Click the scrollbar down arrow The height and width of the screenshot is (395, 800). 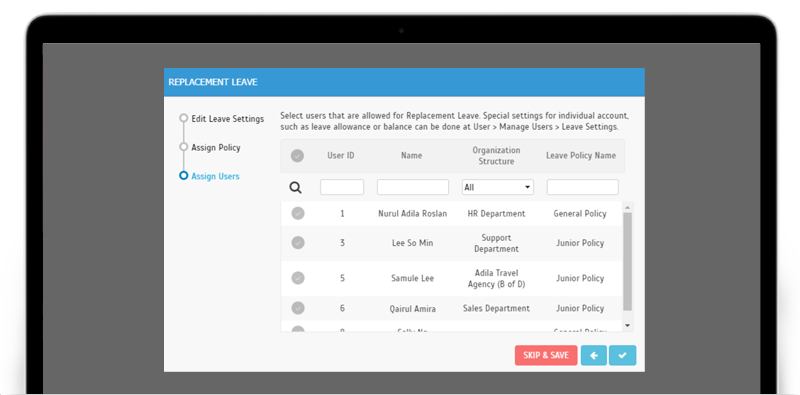tap(628, 326)
